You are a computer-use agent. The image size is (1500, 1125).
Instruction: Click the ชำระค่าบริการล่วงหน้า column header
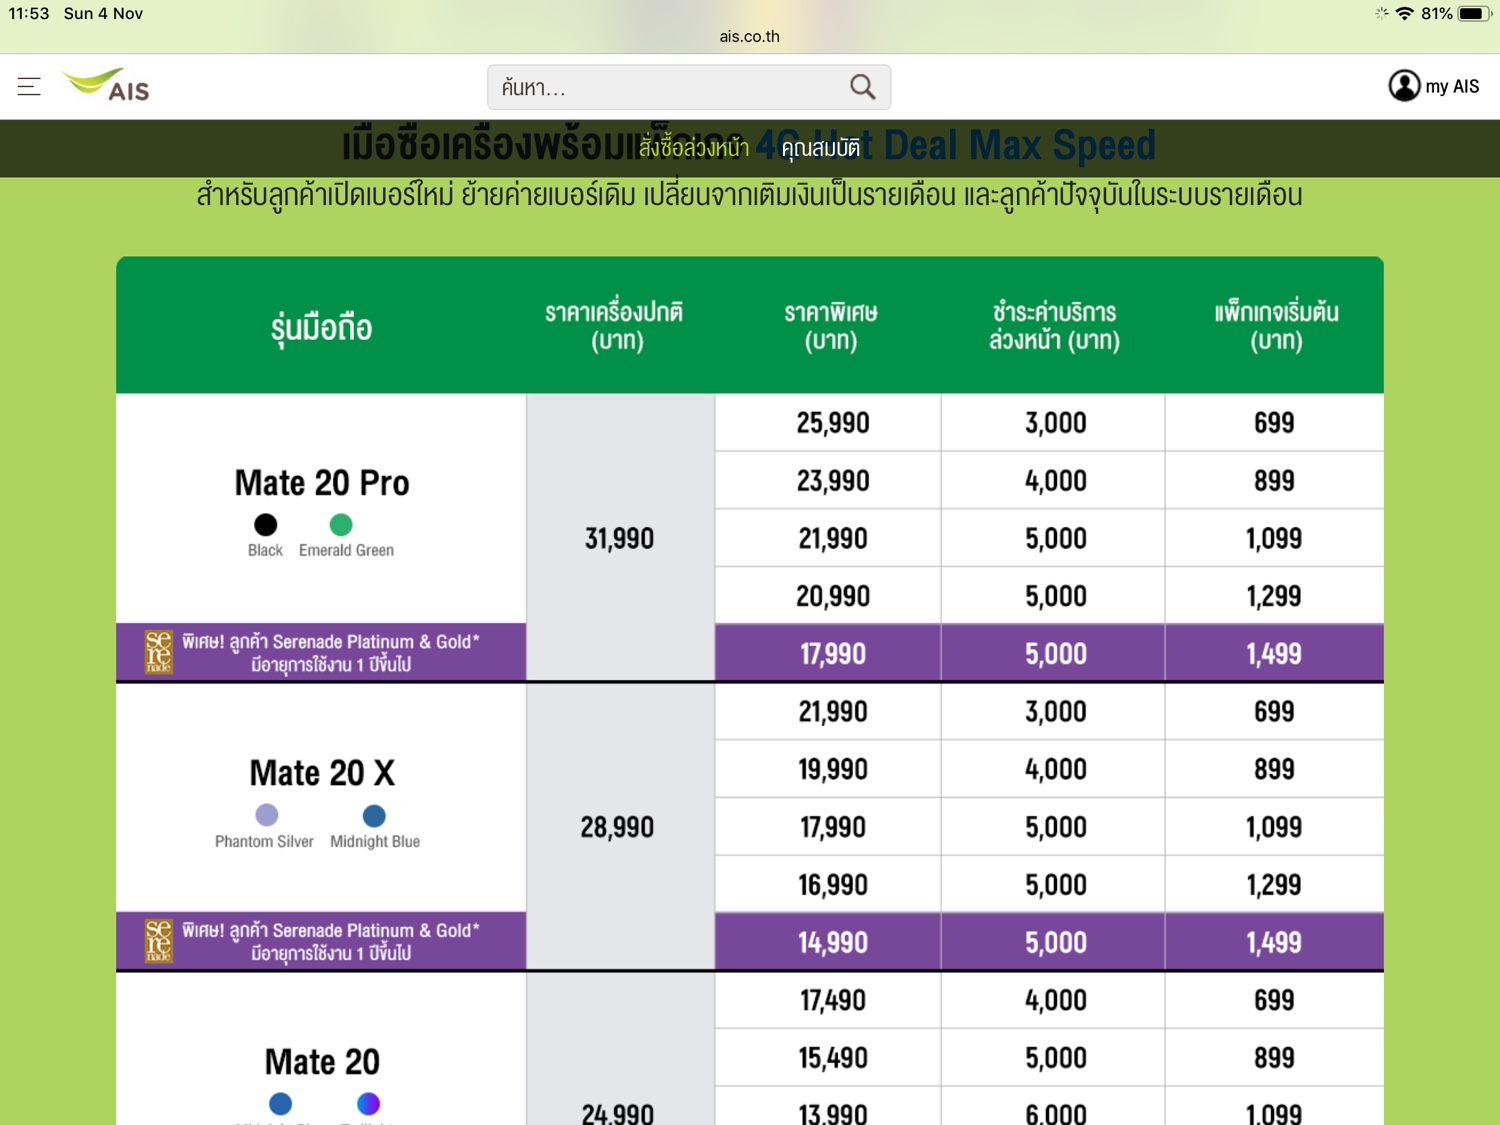[1055, 326]
